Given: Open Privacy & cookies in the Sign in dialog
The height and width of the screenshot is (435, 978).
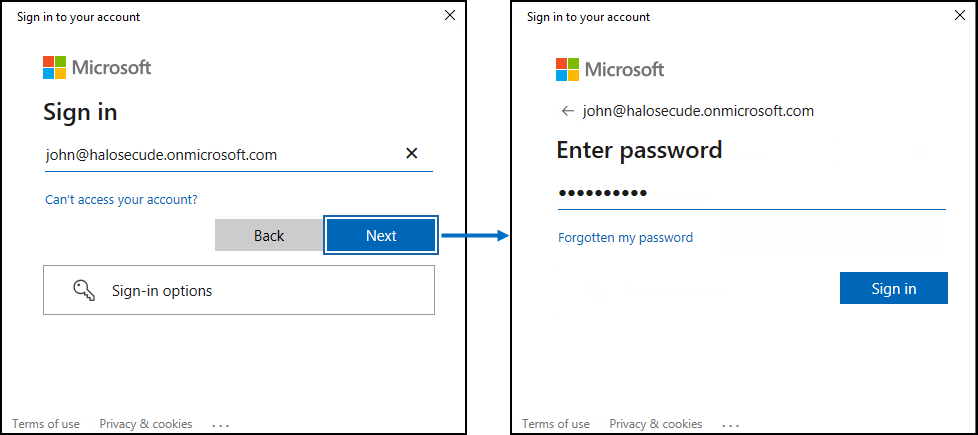Looking at the screenshot, I should pos(146,424).
